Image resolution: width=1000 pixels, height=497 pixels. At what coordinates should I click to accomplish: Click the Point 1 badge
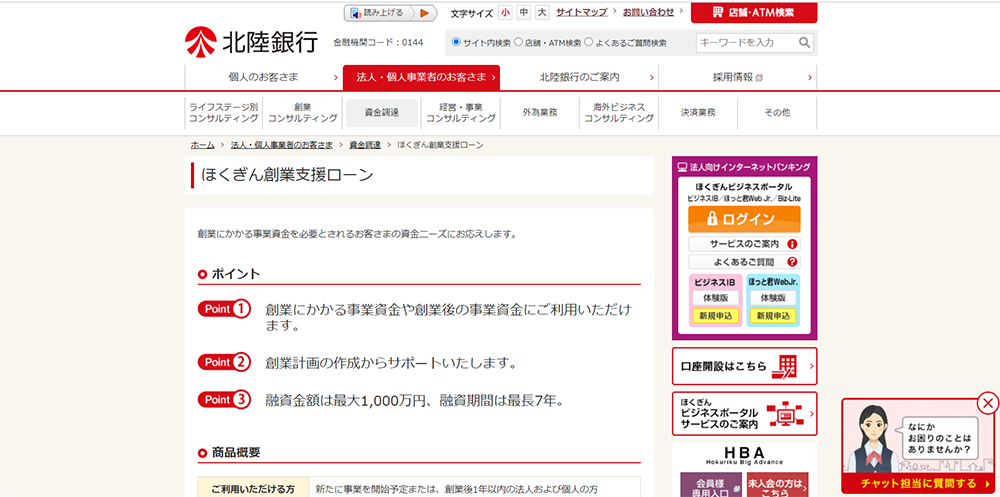(x=224, y=309)
